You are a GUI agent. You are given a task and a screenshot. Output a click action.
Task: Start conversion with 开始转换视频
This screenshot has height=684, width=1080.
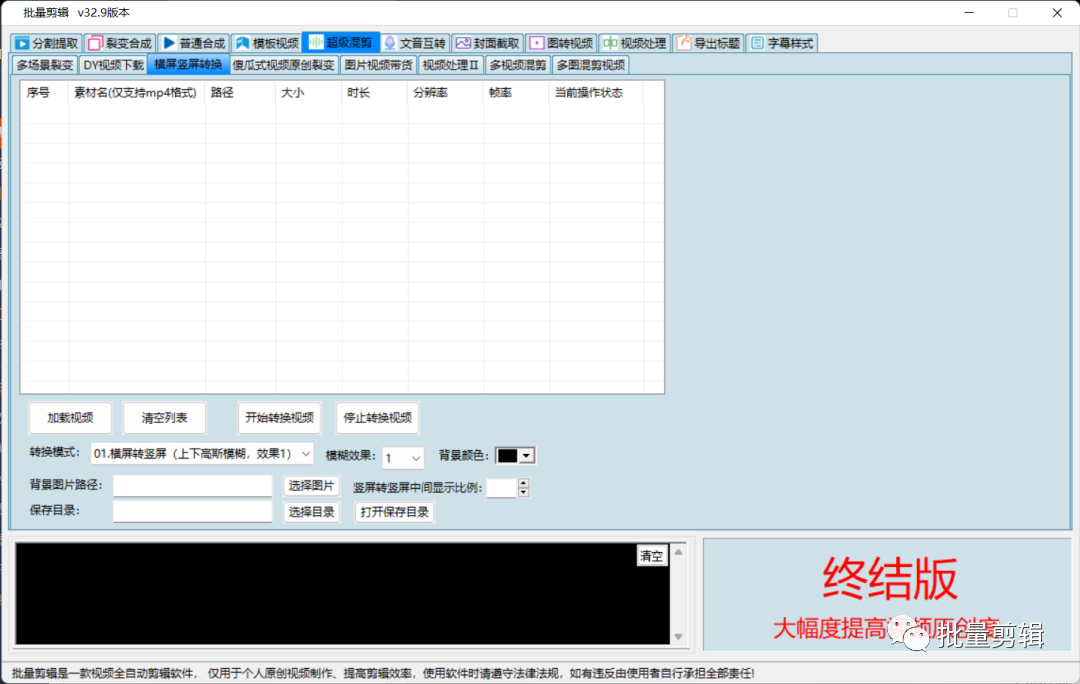pyautogui.click(x=279, y=417)
